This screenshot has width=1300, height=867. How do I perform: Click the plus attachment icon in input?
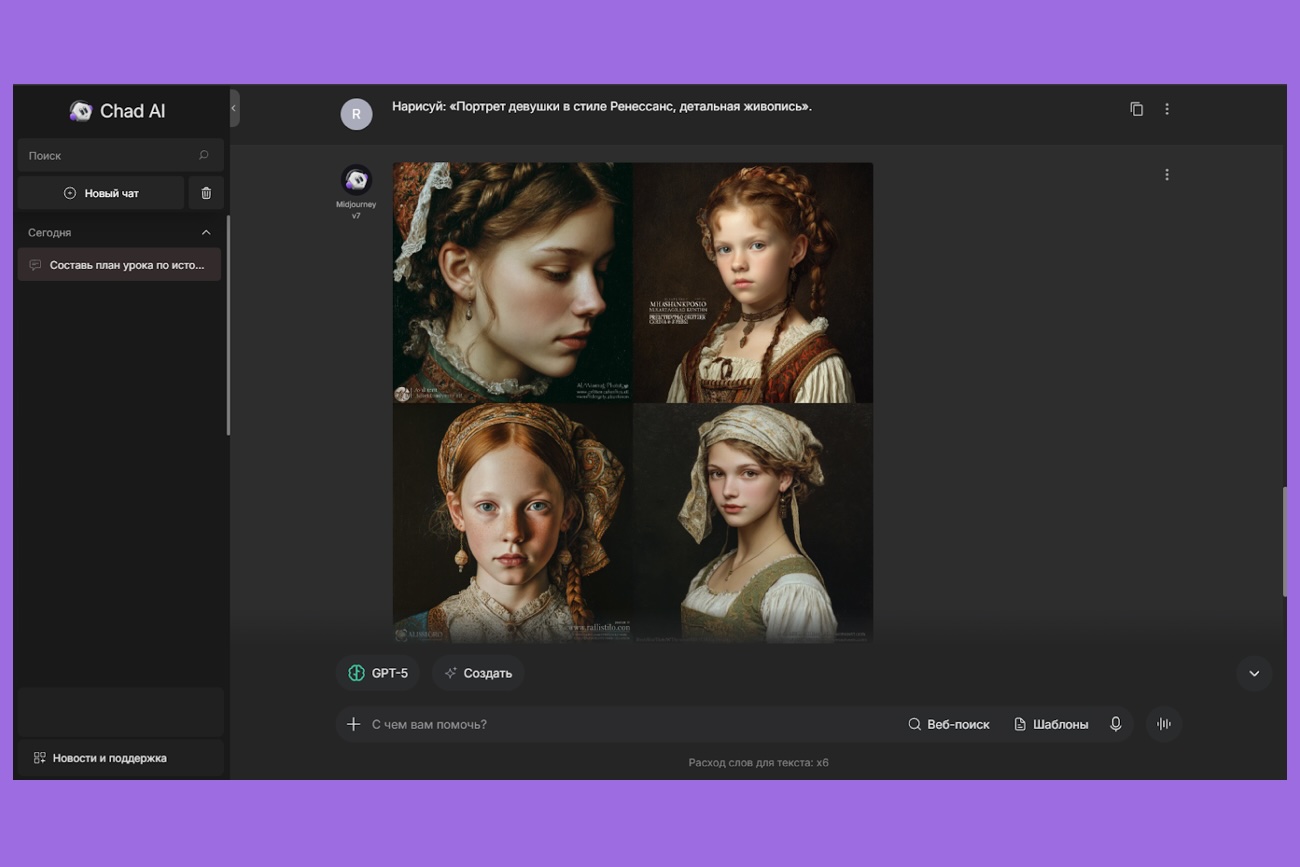(353, 724)
